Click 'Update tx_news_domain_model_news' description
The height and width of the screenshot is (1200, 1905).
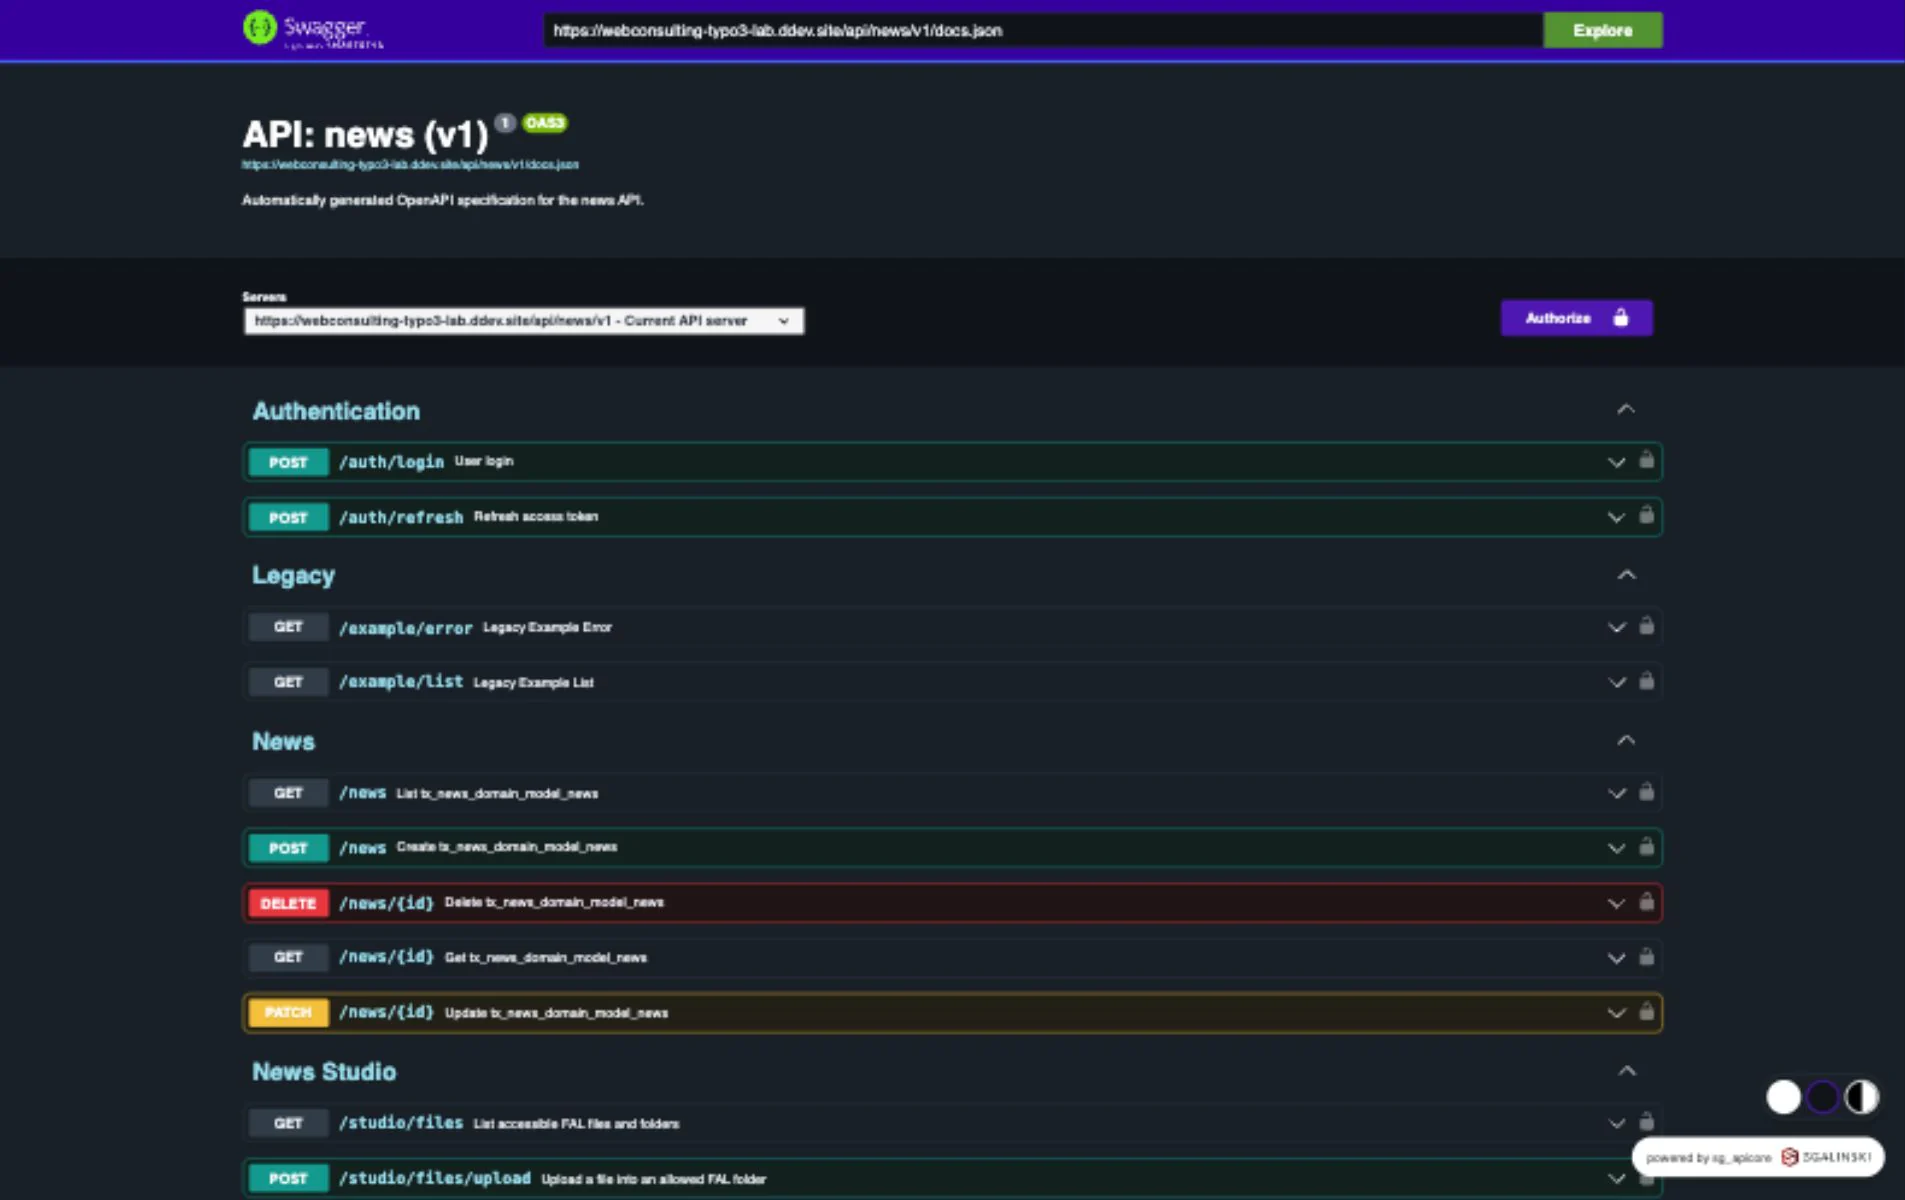click(x=556, y=1013)
